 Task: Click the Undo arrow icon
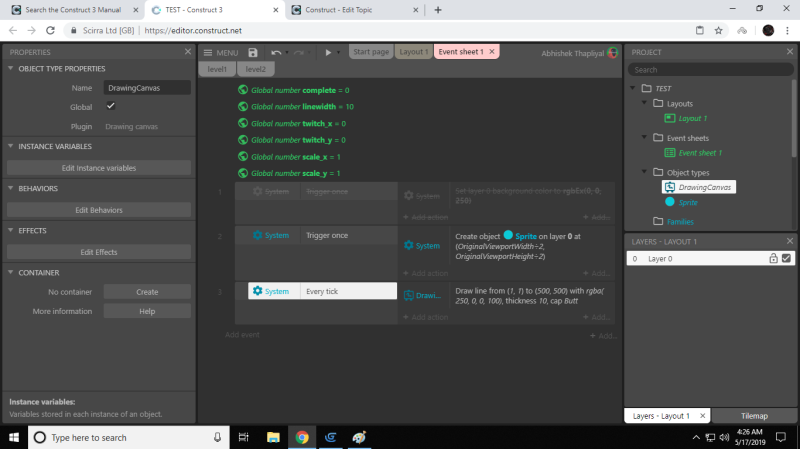[276, 53]
